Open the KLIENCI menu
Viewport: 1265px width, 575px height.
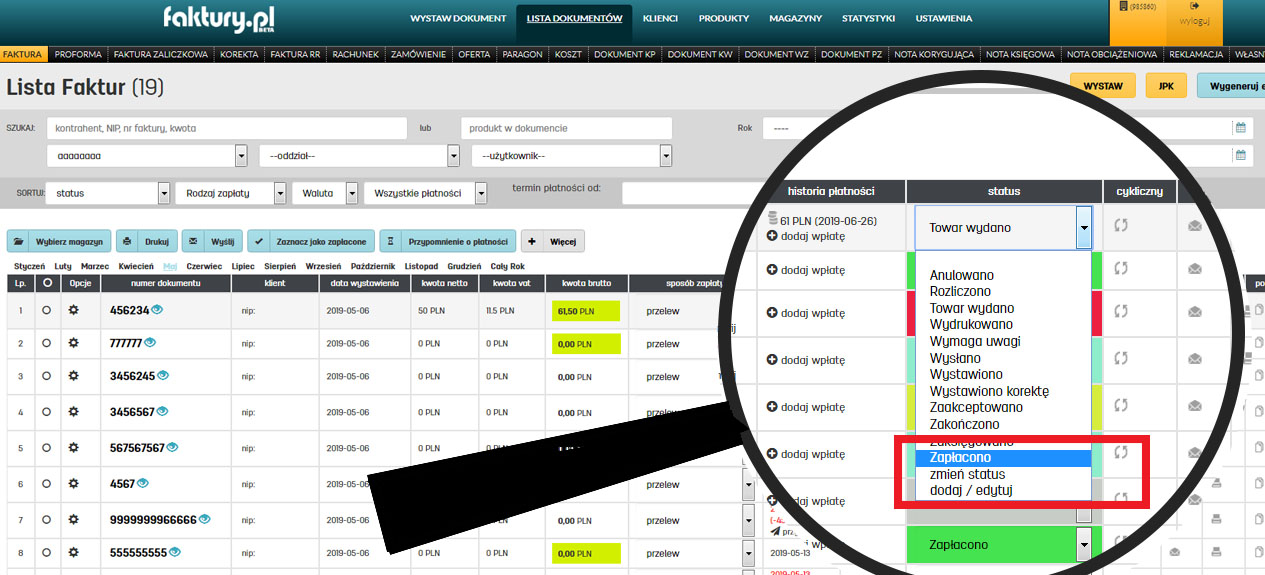(x=660, y=19)
